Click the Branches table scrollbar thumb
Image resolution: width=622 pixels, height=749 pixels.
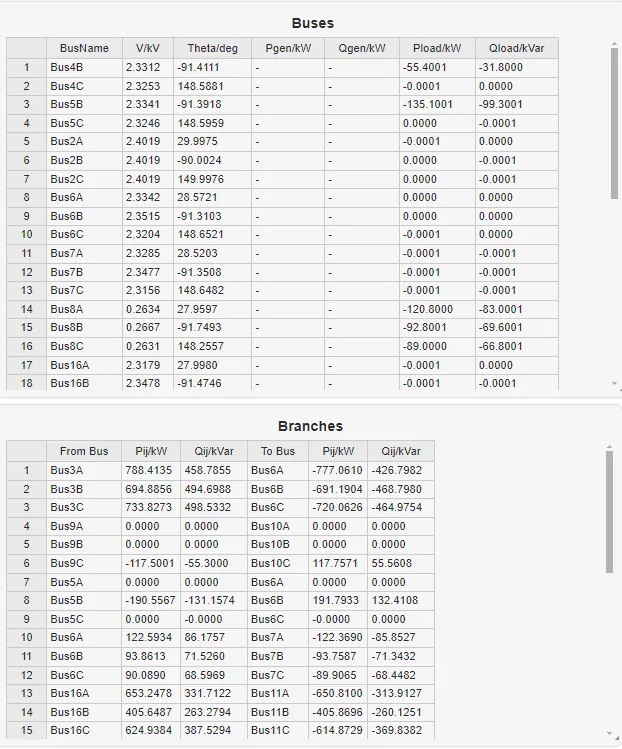(611, 510)
